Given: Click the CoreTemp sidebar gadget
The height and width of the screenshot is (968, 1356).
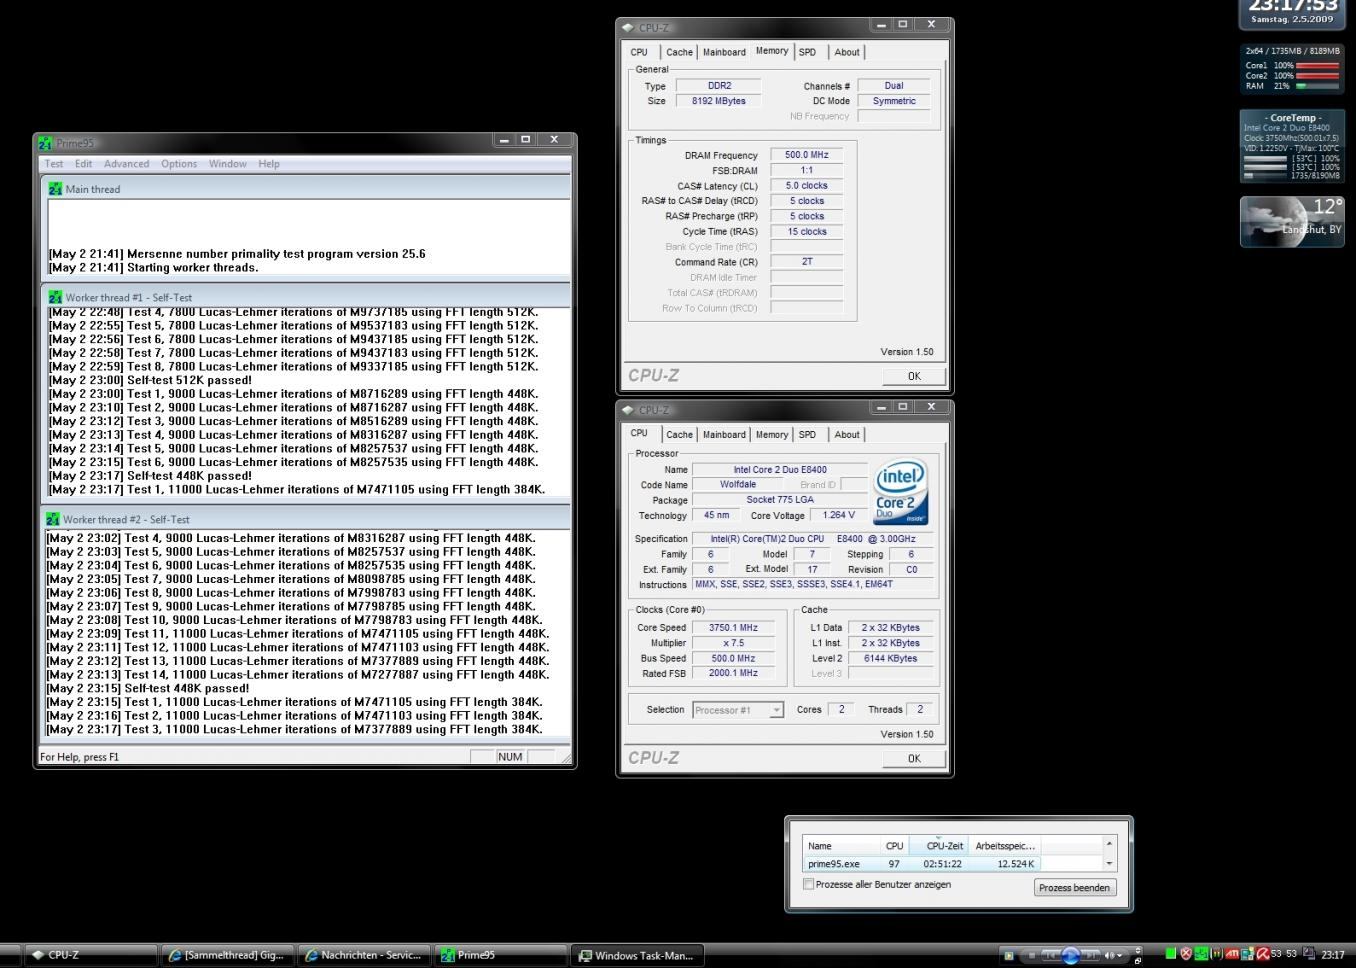Looking at the screenshot, I should pos(1292,146).
